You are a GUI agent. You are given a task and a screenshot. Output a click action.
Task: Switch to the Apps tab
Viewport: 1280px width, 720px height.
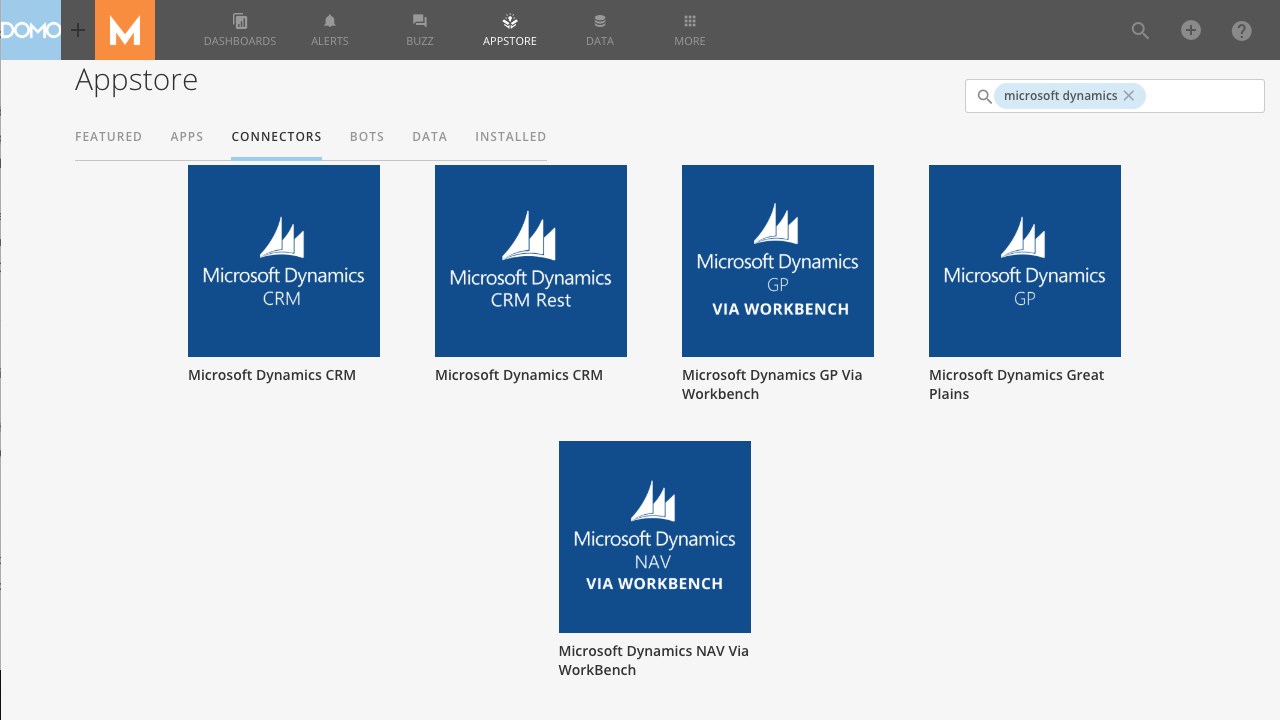[x=187, y=137]
